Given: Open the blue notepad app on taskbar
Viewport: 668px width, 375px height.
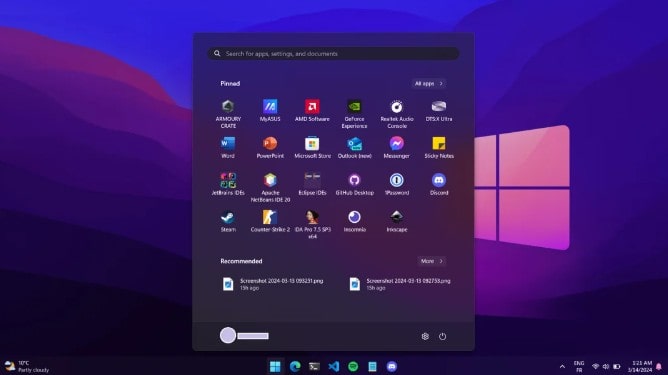Looking at the screenshot, I should [x=372, y=366].
